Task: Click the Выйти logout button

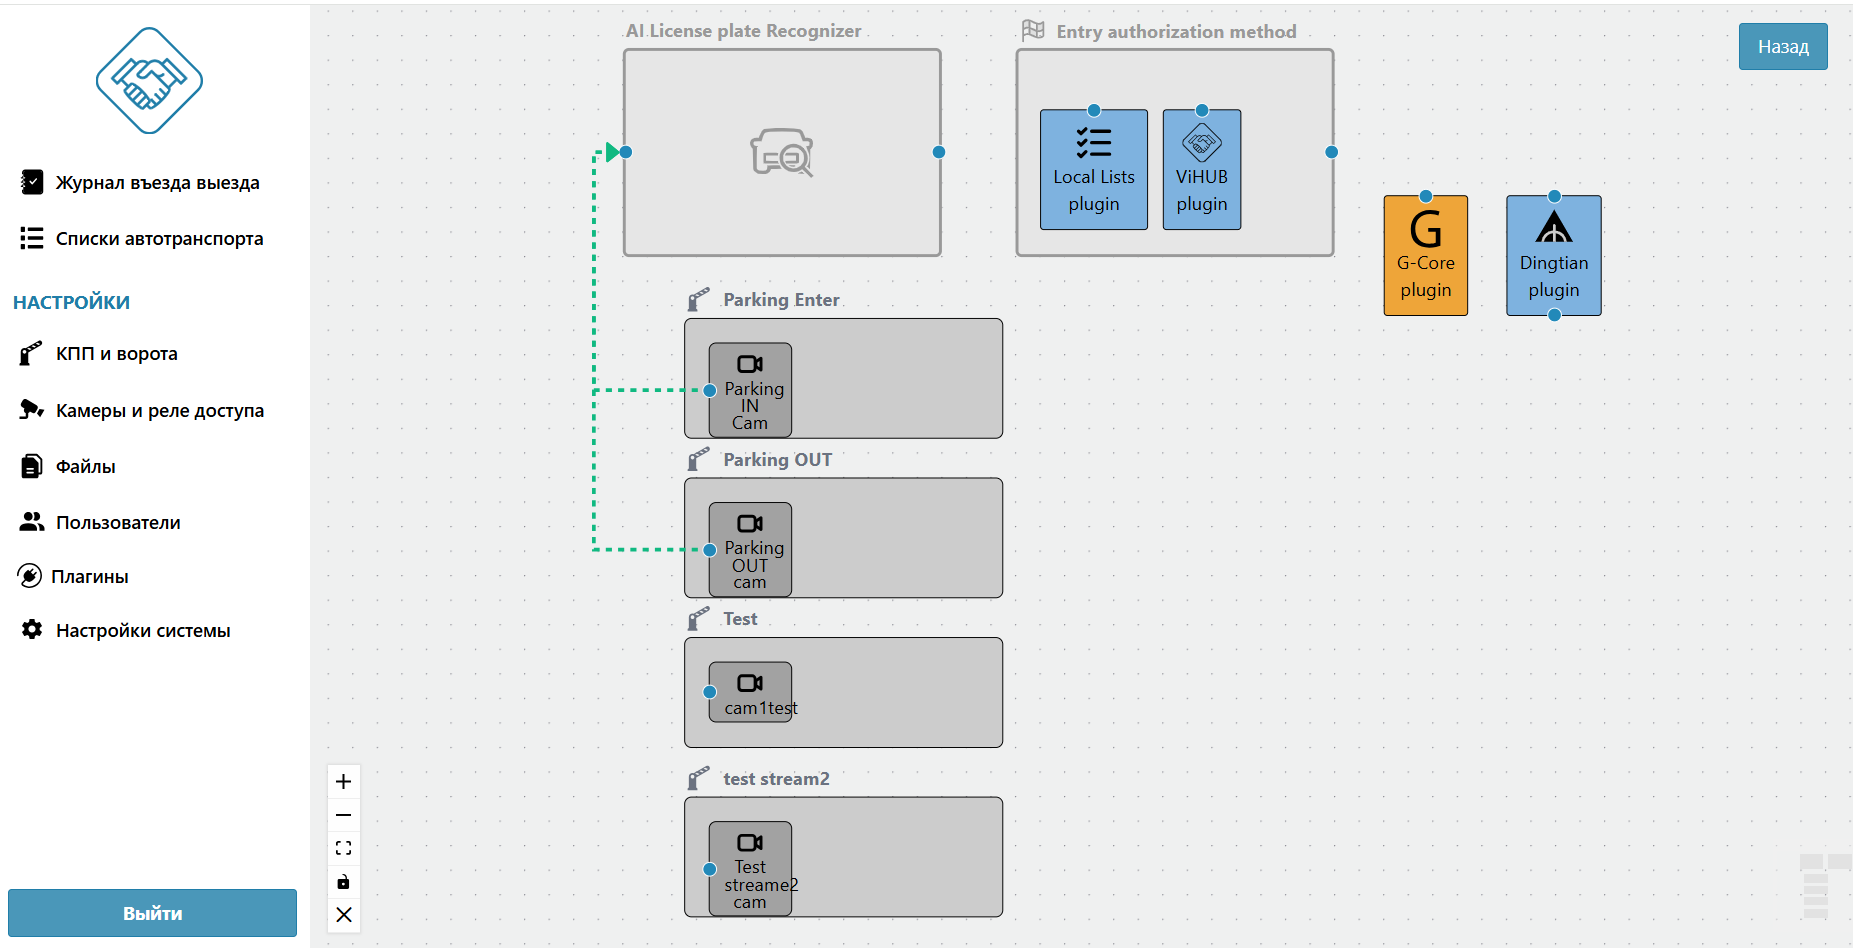Action: (x=152, y=913)
